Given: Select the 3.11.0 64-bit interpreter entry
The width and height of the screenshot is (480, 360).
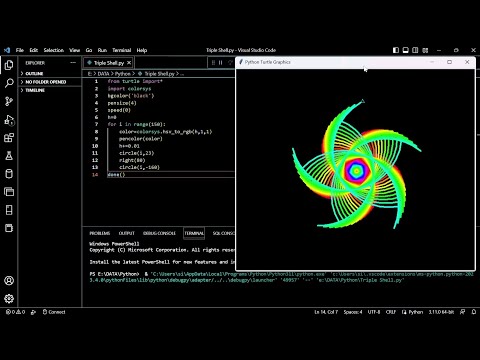Looking at the screenshot, I should coord(441,312).
